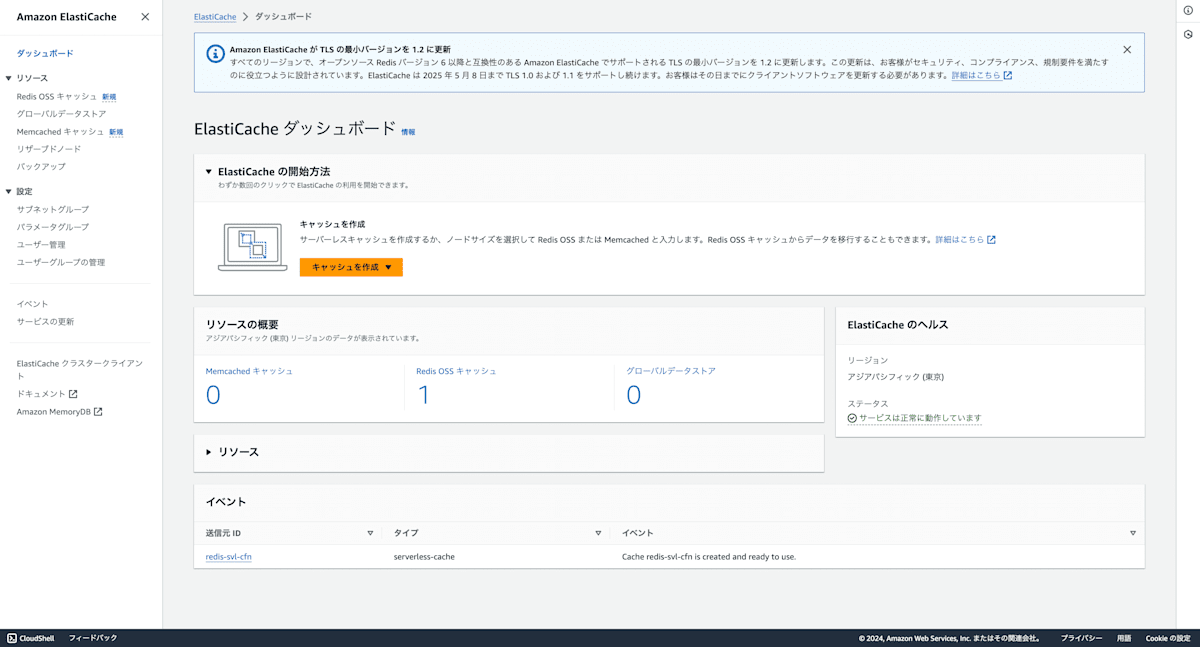Expand the リソース panel below the summary
Image resolution: width=1200 pixels, height=647 pixels.
[209, 452]
